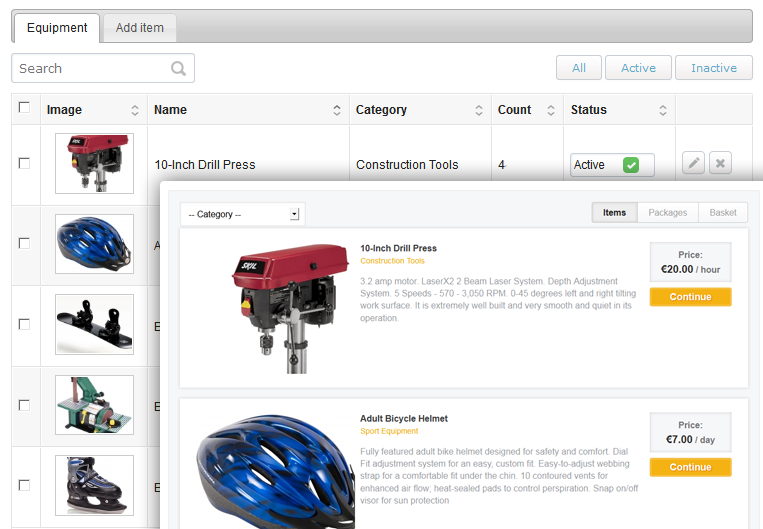Click large bicycle helmet product image
Image resolution: width=763 pixels, height=529 pixels.
click(275, 471)
